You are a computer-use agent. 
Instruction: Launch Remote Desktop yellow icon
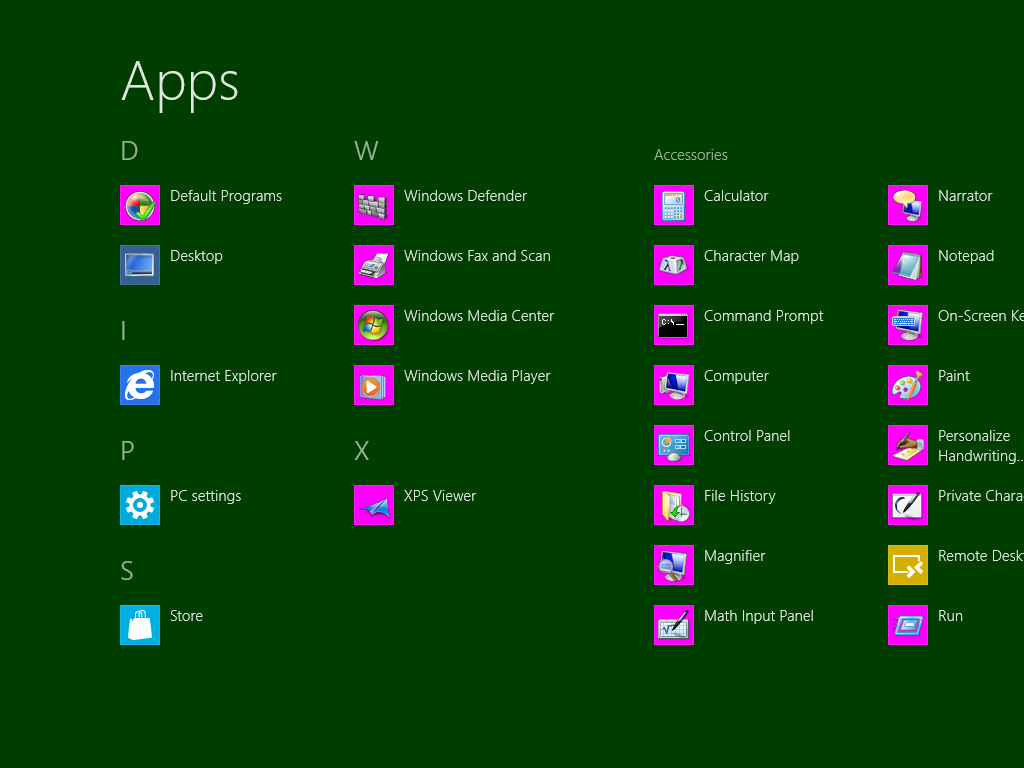(x=908, y=565)
